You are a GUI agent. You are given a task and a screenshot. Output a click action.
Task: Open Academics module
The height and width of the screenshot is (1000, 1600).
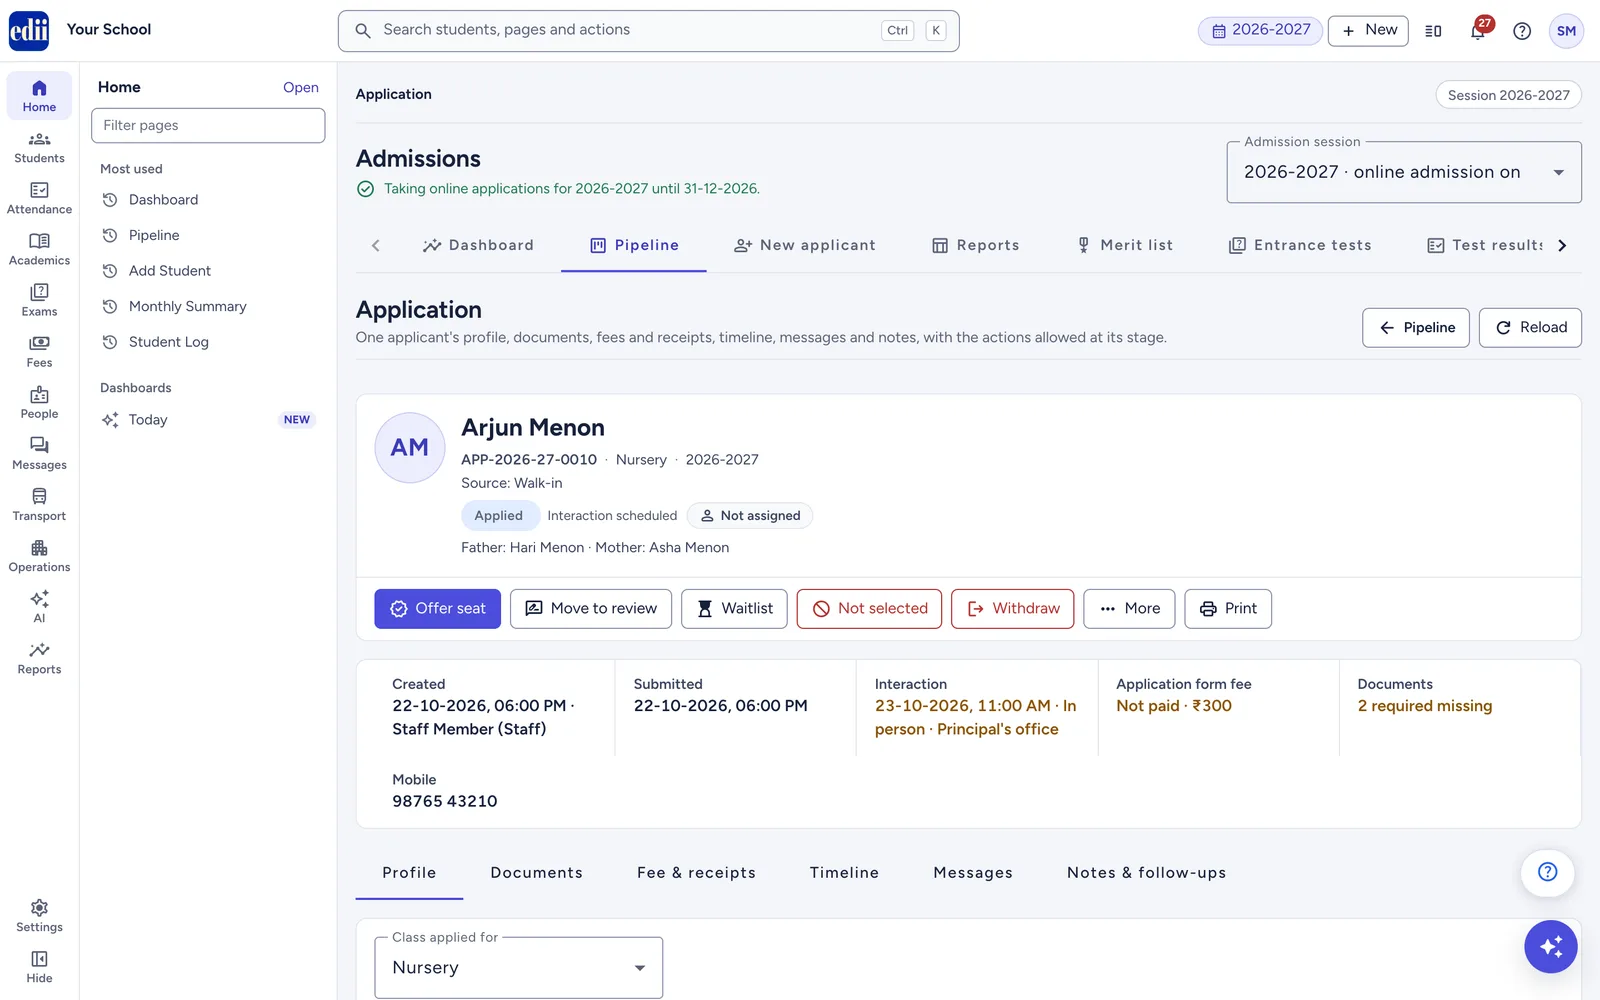coord(39,249)
